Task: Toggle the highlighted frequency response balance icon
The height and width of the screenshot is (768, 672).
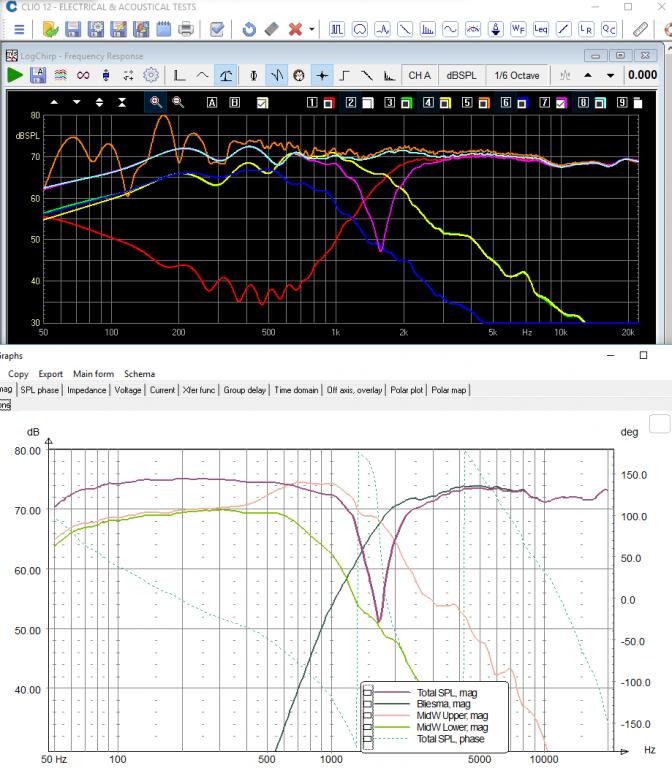Action: click(x=226, y=75)
